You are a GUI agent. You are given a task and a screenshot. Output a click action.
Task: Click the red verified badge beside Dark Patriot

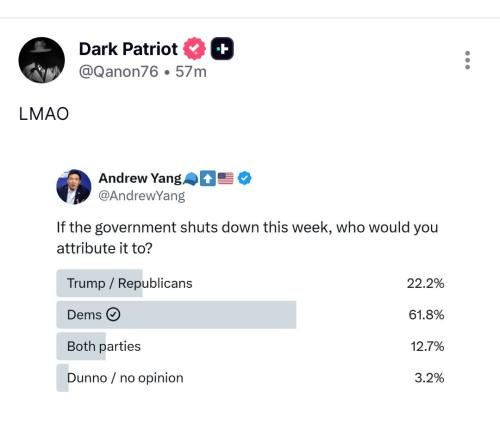tap(194, 49)
